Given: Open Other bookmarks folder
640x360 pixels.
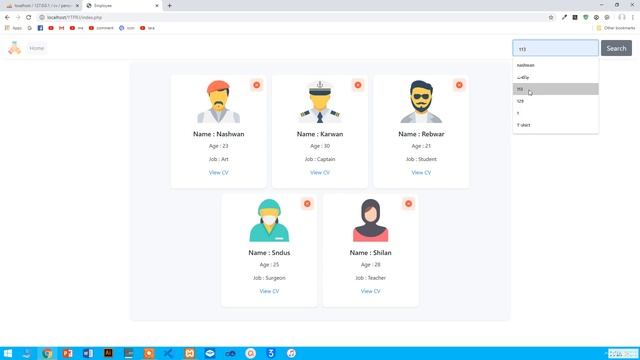Looking at the screenshot, I should [x=616, y=28].
